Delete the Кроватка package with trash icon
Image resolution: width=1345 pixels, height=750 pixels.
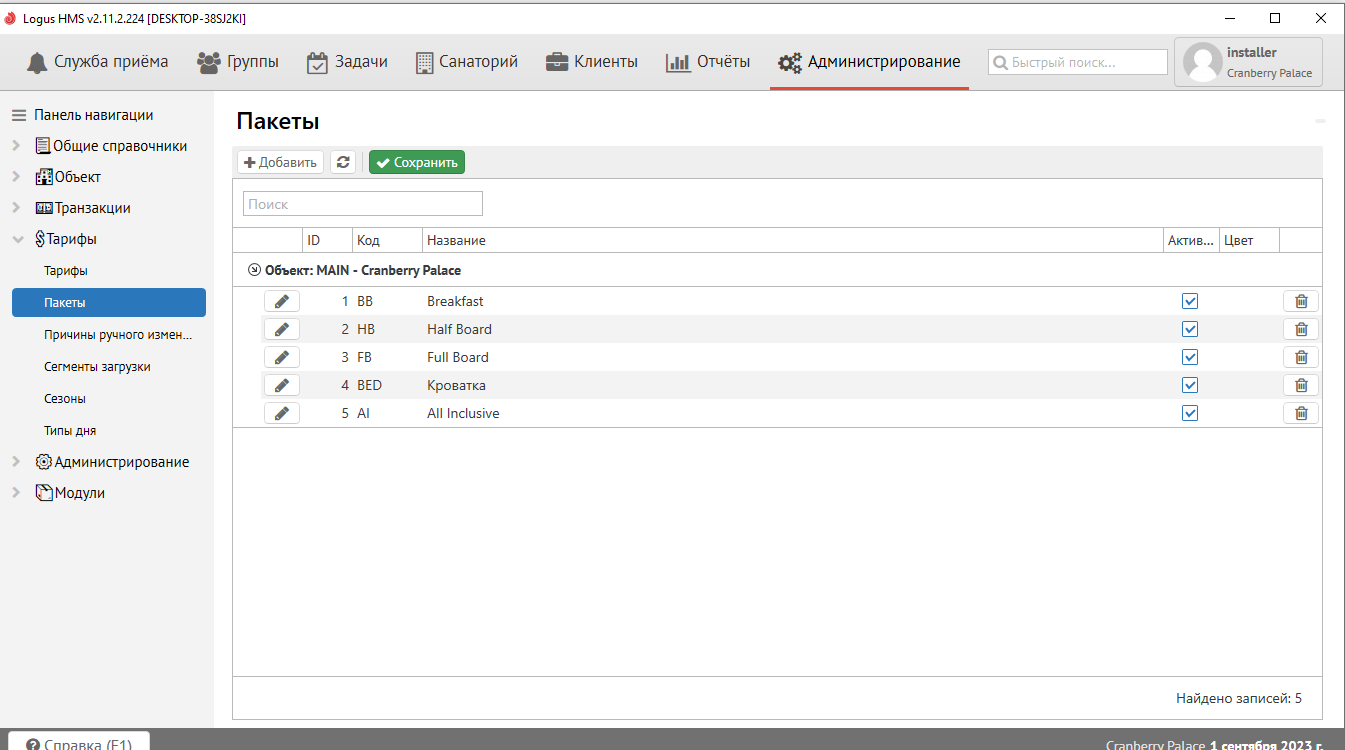point(1301,385)
